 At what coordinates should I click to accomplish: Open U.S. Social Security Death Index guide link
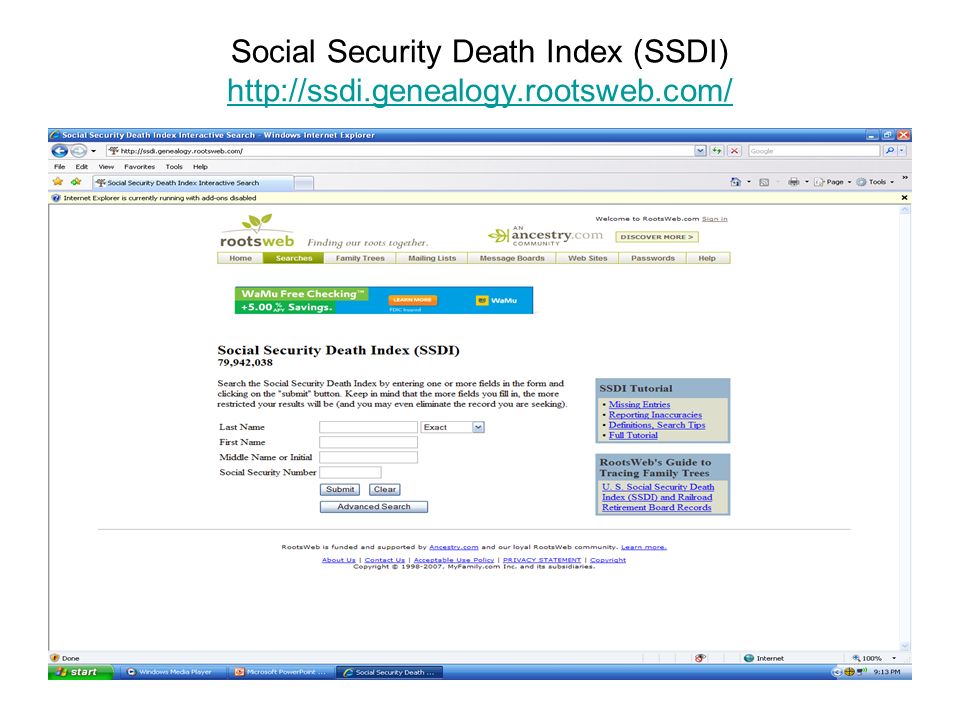click(x=658, y=497)
